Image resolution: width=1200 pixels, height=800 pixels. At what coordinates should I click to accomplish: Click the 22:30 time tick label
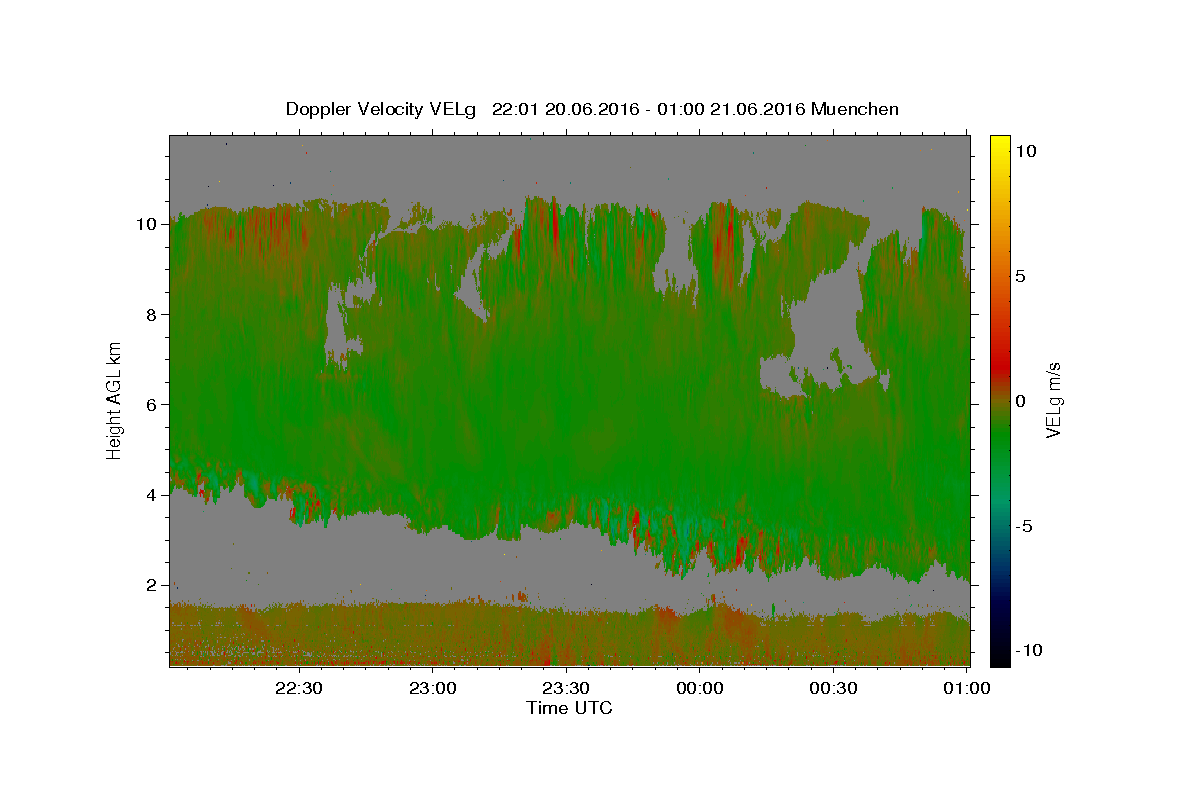coord(298,687)
